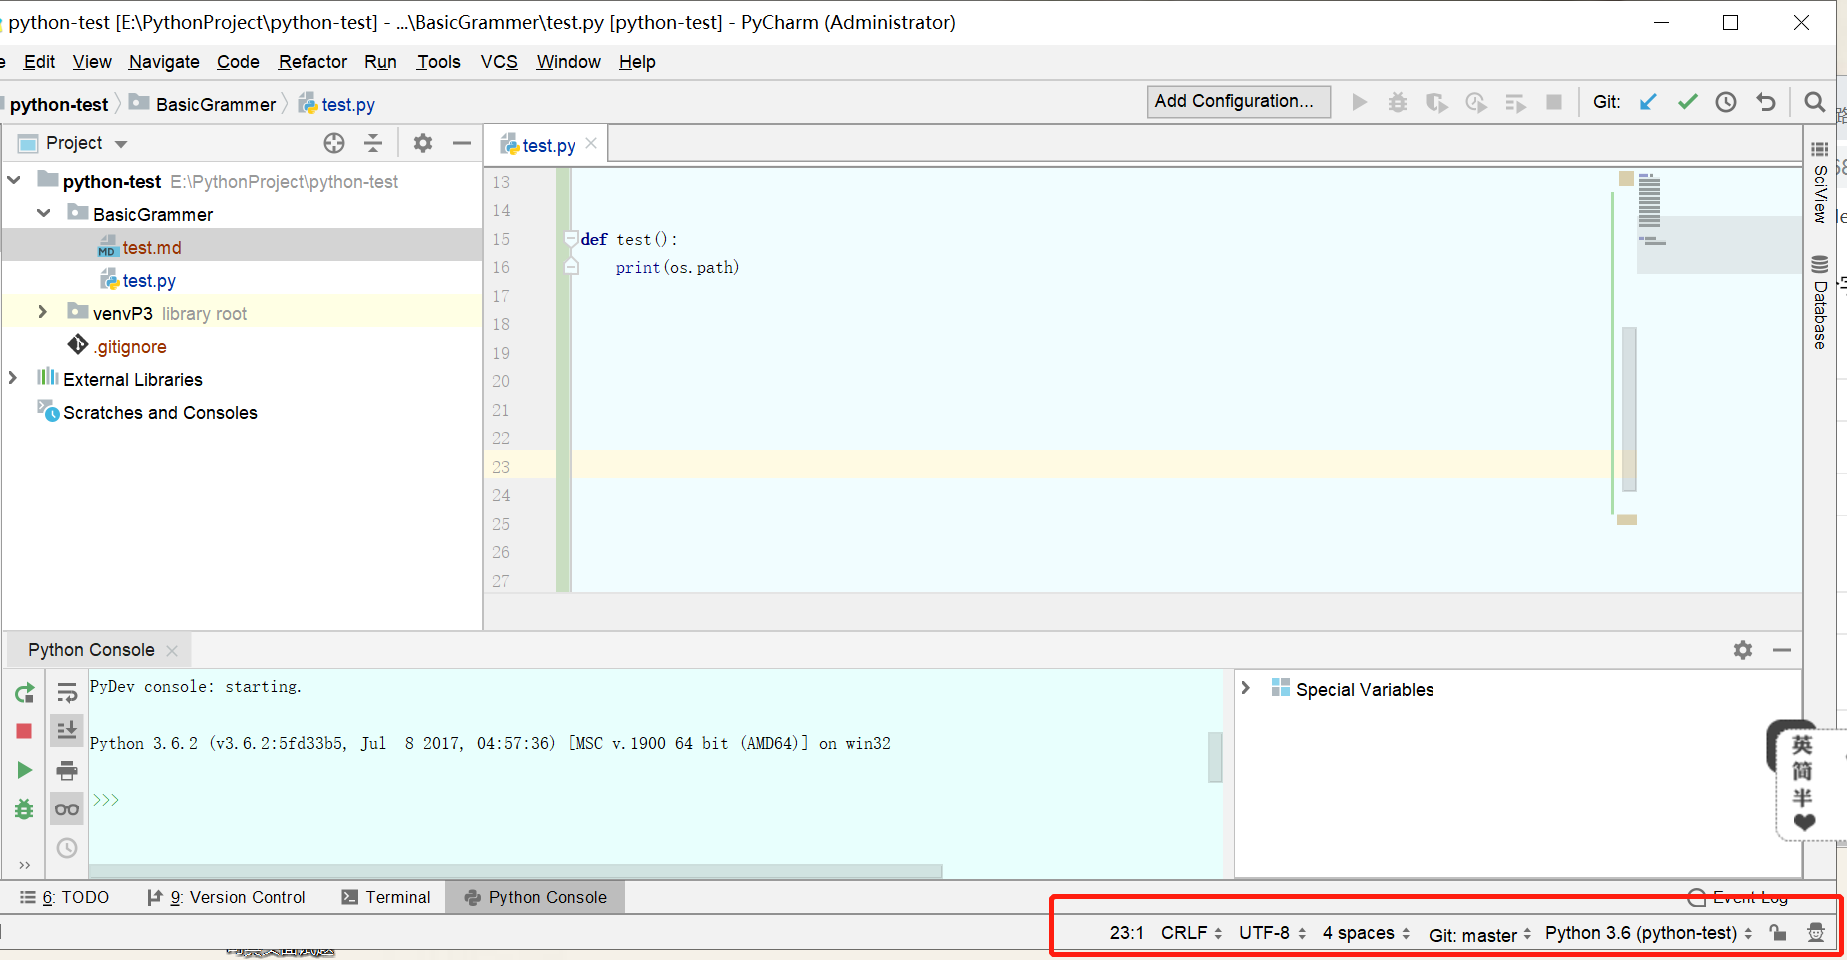
Task: Open SciView side panel
Action: click(1820, 182)
